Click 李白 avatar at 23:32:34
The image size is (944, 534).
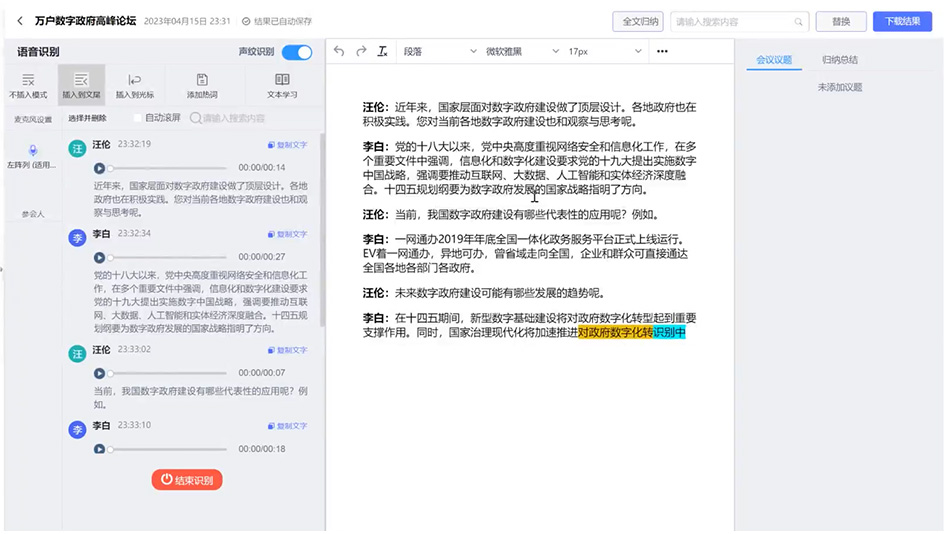[x=77, y=238]
